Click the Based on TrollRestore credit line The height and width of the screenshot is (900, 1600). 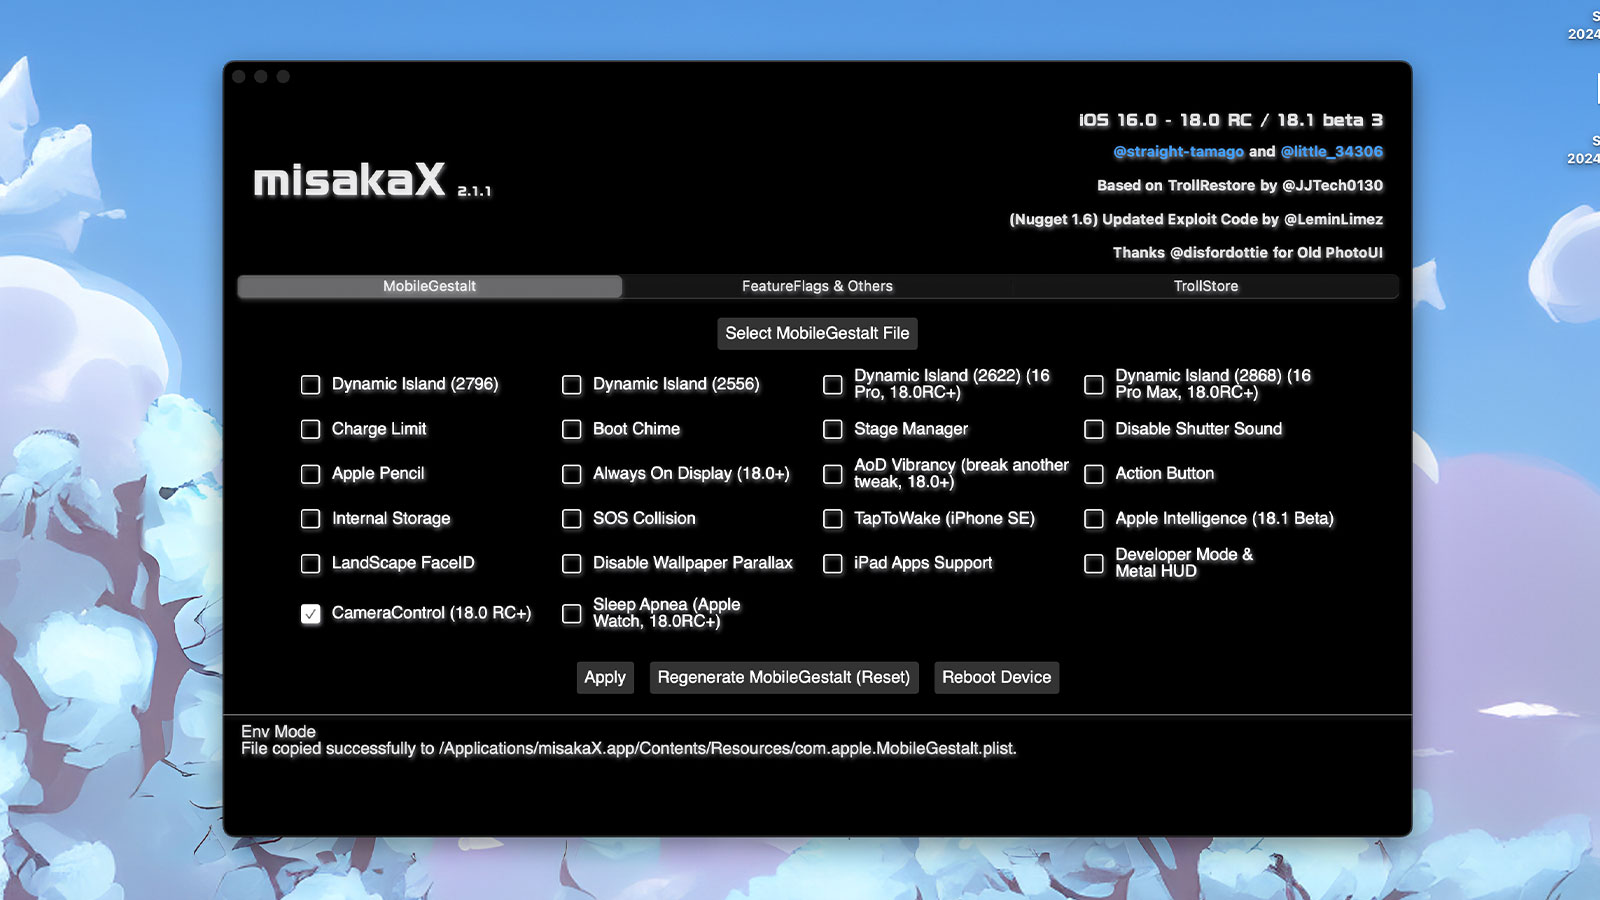tap(1240, 185)
